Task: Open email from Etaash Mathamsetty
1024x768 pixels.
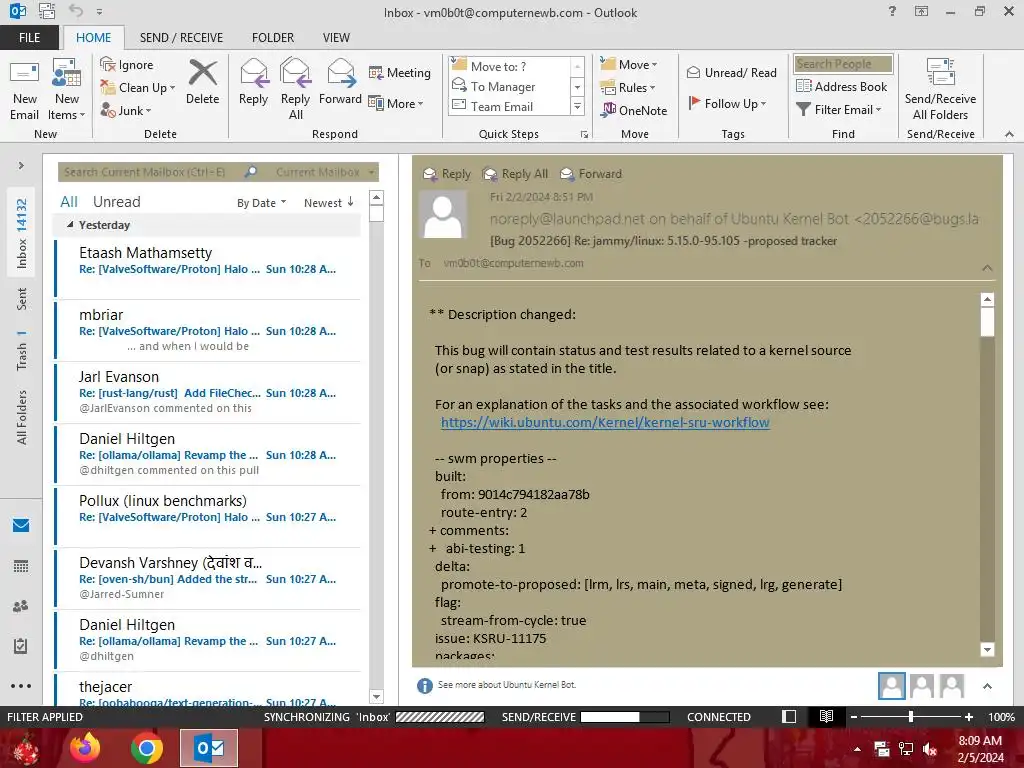Action: coord(208,268)
